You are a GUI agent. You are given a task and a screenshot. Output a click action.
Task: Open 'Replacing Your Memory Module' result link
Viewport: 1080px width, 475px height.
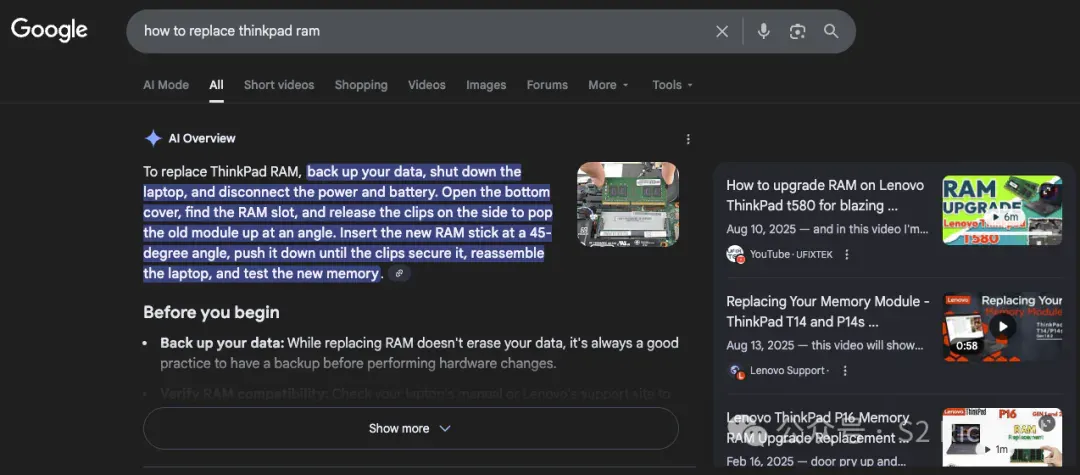tap(828, 311)
